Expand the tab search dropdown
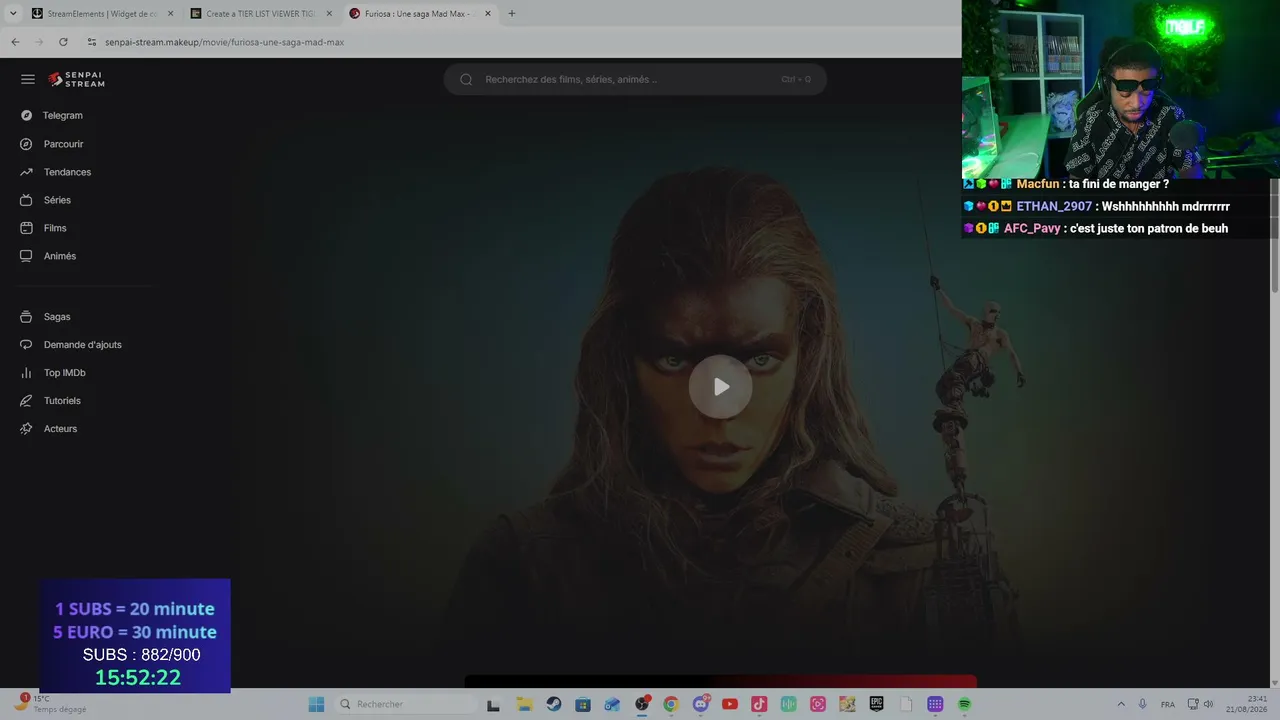 (x=13, y=14)
